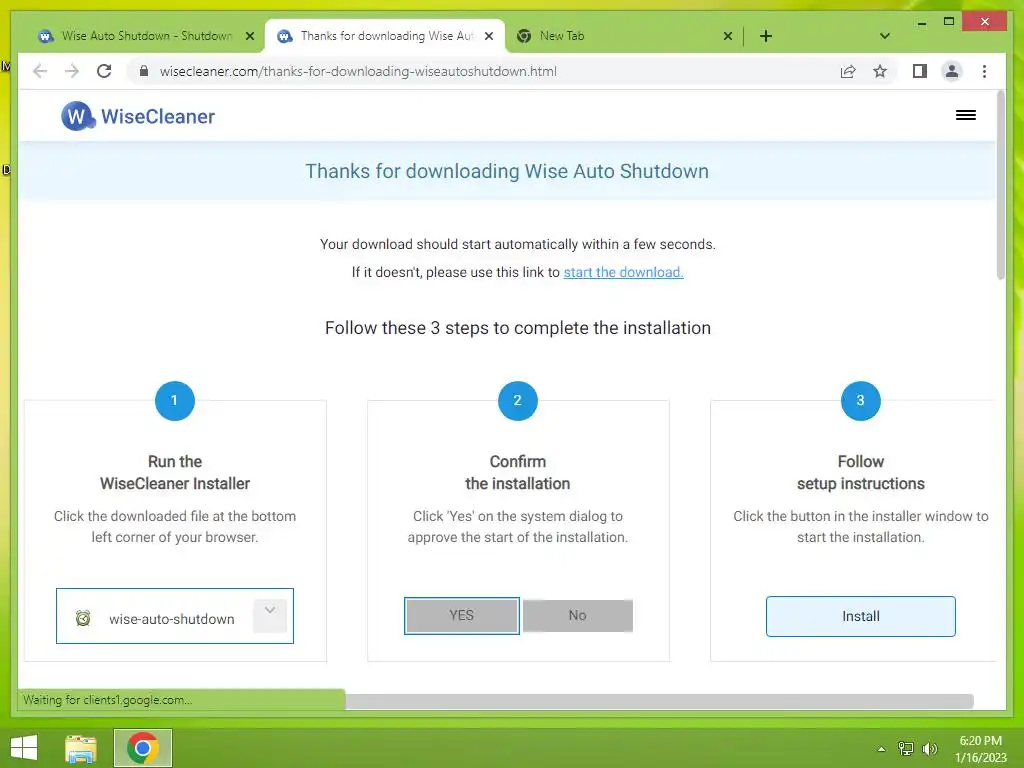The width and height of the screenshot is (1024, 768).
Task: Bookmark this page with the star
Action: [x=880, y=71]
